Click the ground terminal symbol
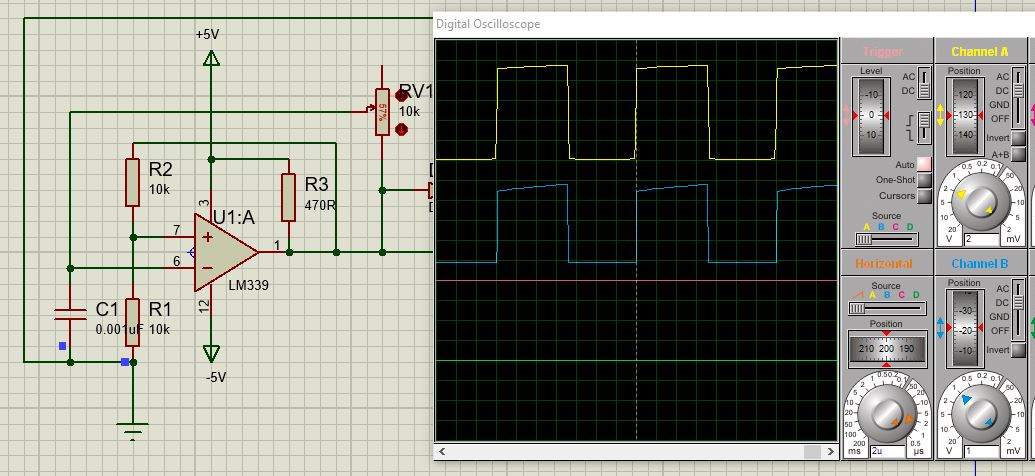The image size is (1035, 476). click(131, 429)
